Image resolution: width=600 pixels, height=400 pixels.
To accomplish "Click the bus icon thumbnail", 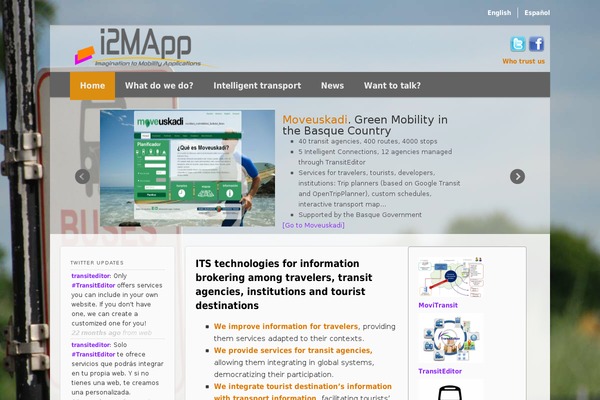I will (x=451, y=390).
